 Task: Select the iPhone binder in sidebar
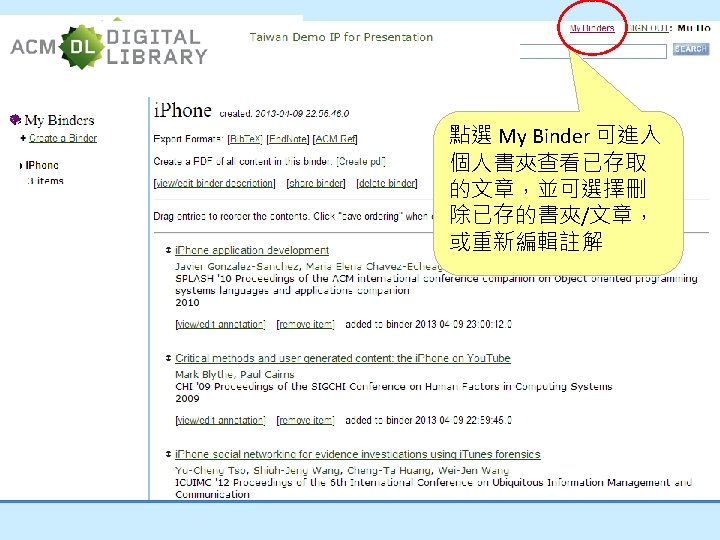pos(42,165)
